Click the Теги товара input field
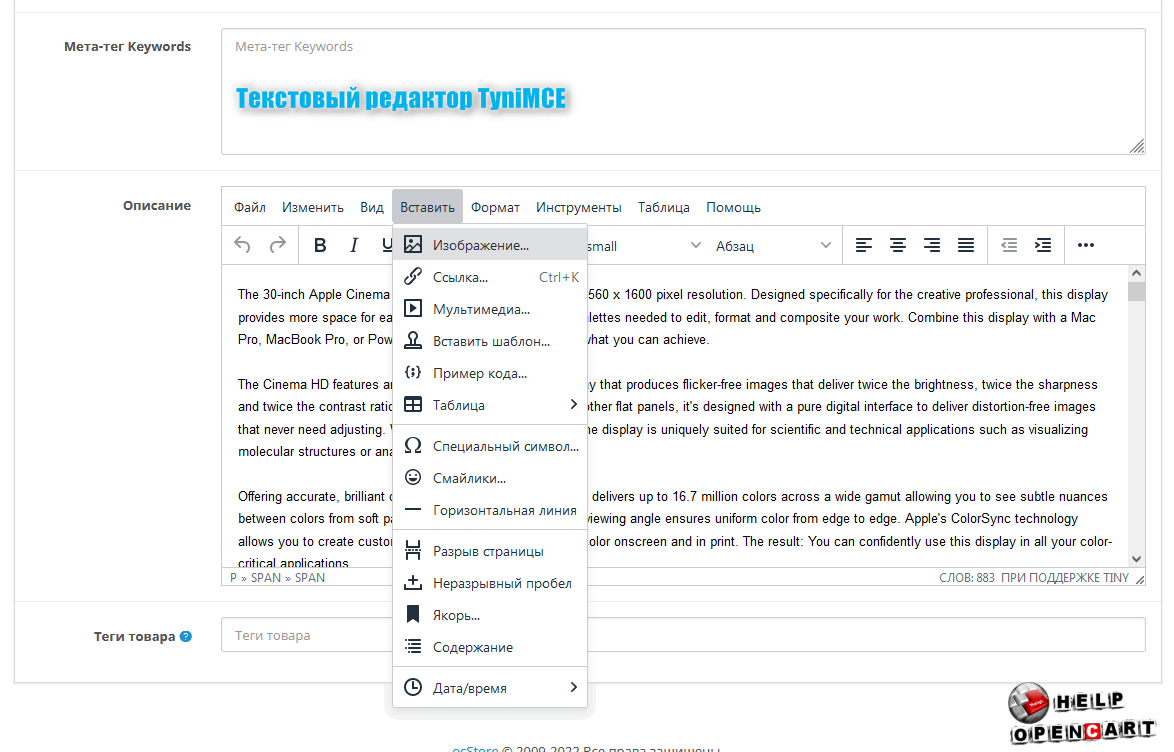Screen dimensions: 1174x752 point(682,635)
